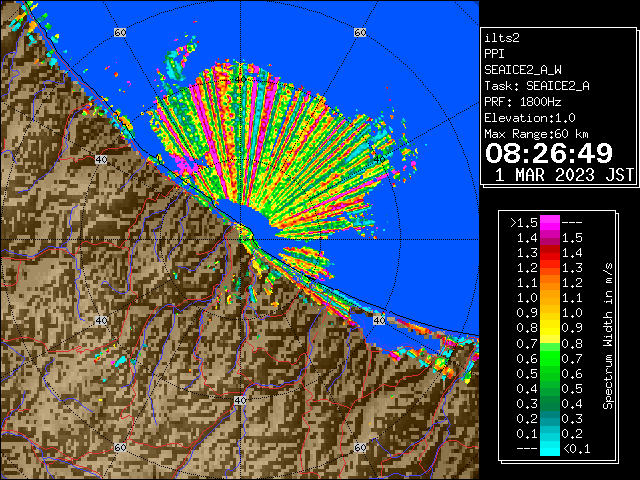This screenshot has height=480, width=640.
Task: Click the '60' range label at upper left
Action: (x=120, y=32)
